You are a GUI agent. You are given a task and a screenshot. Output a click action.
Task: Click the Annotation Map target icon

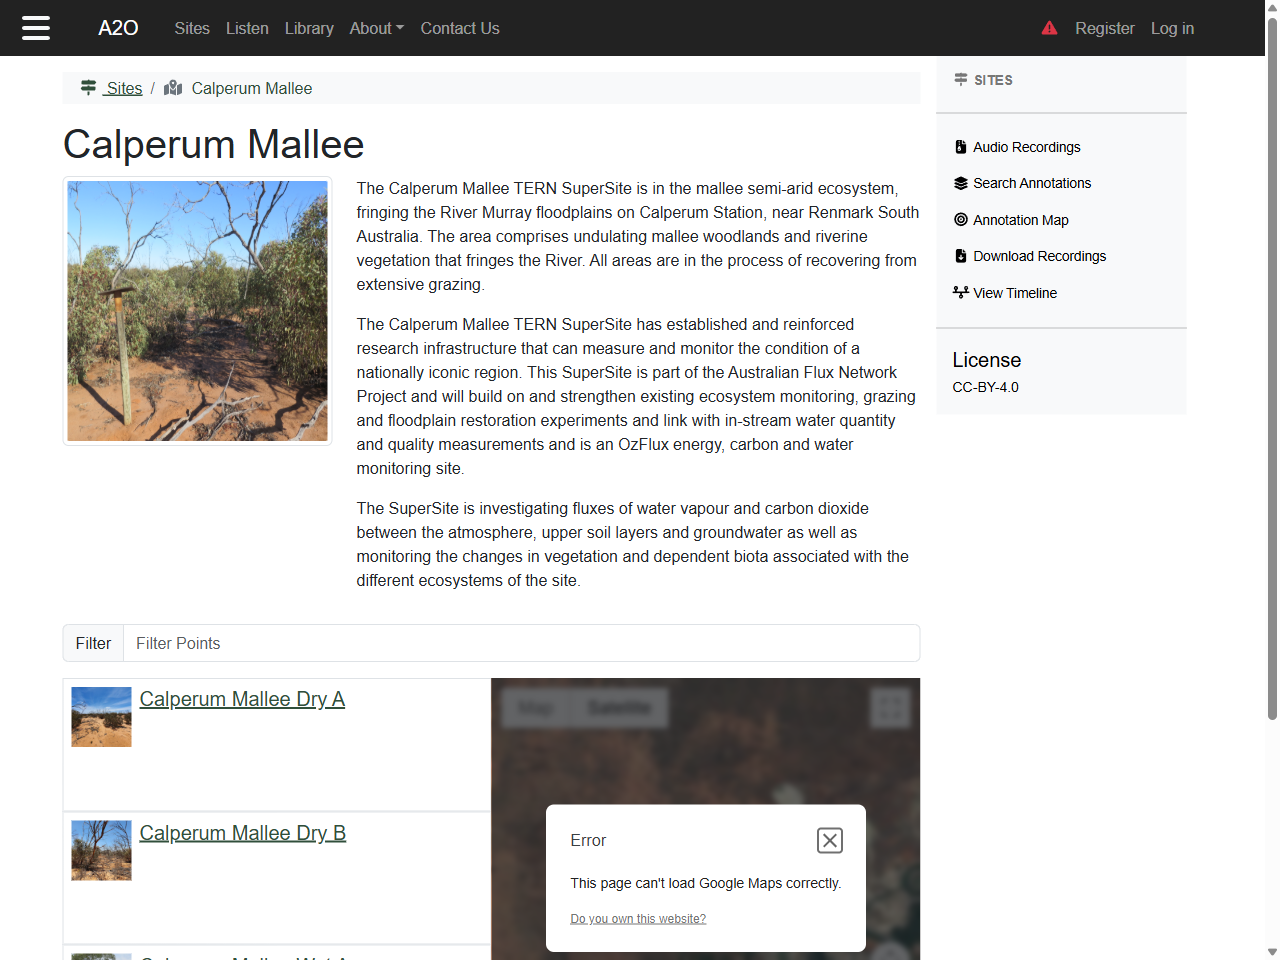[960, 220]
